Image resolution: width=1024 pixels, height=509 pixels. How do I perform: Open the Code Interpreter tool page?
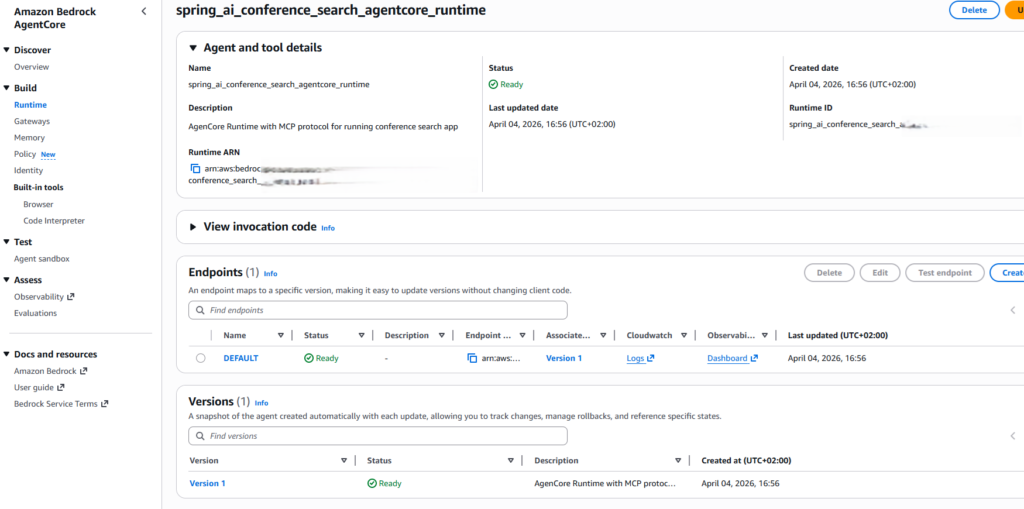[54, 221]
